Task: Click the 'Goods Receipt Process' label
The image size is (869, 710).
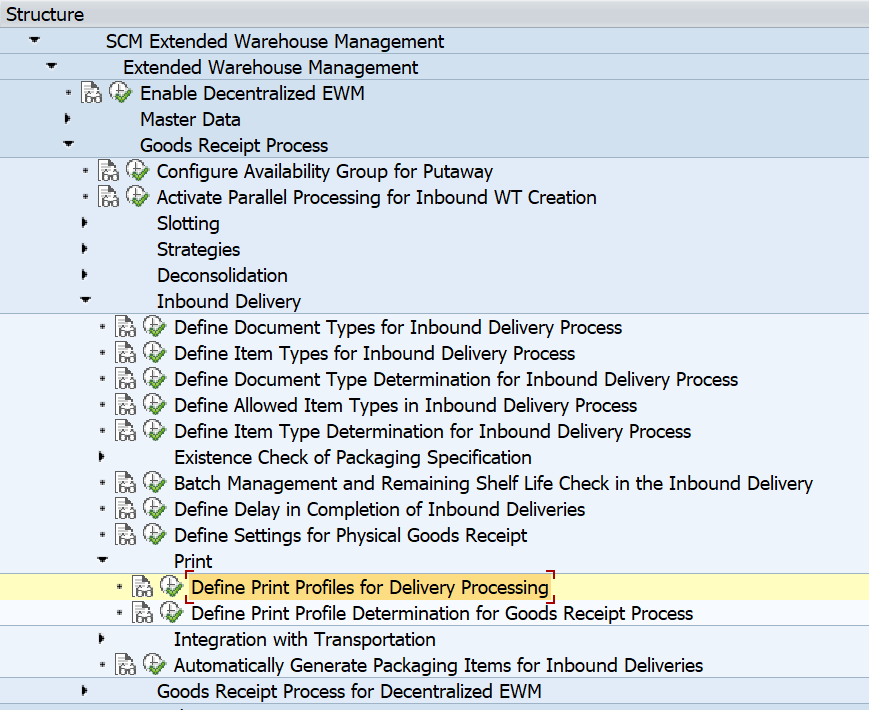Action: [234, 145]
